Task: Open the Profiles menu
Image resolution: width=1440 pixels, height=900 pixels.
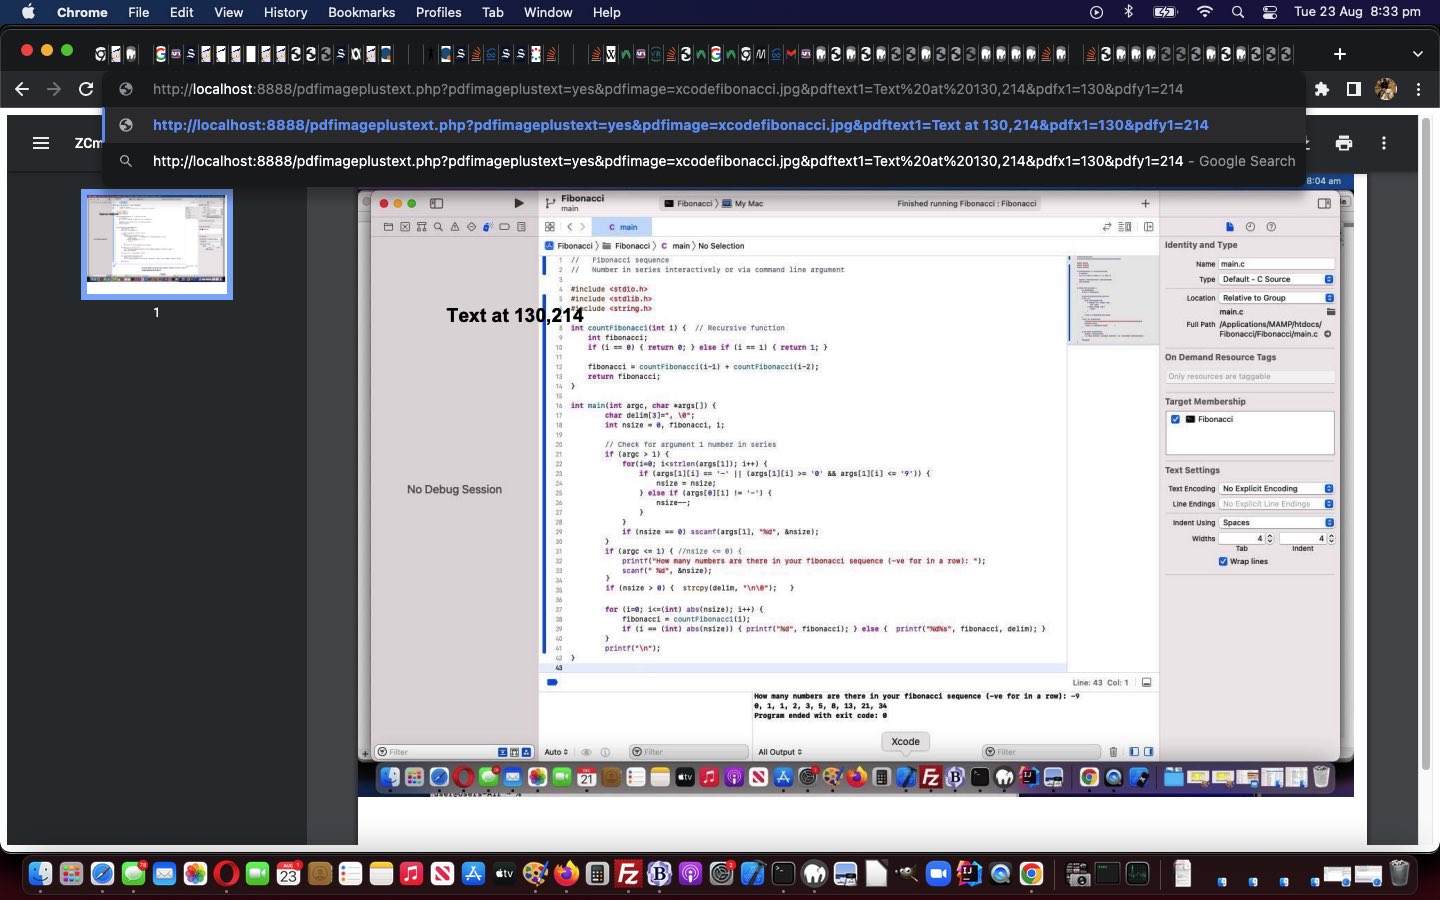Action: (438, 12)
